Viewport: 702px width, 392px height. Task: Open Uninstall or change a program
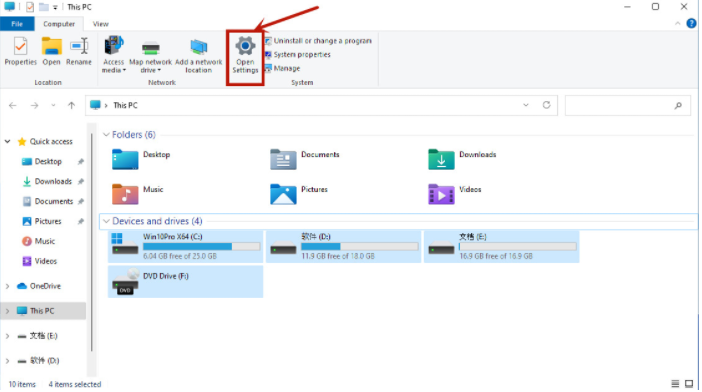[318, 41]
